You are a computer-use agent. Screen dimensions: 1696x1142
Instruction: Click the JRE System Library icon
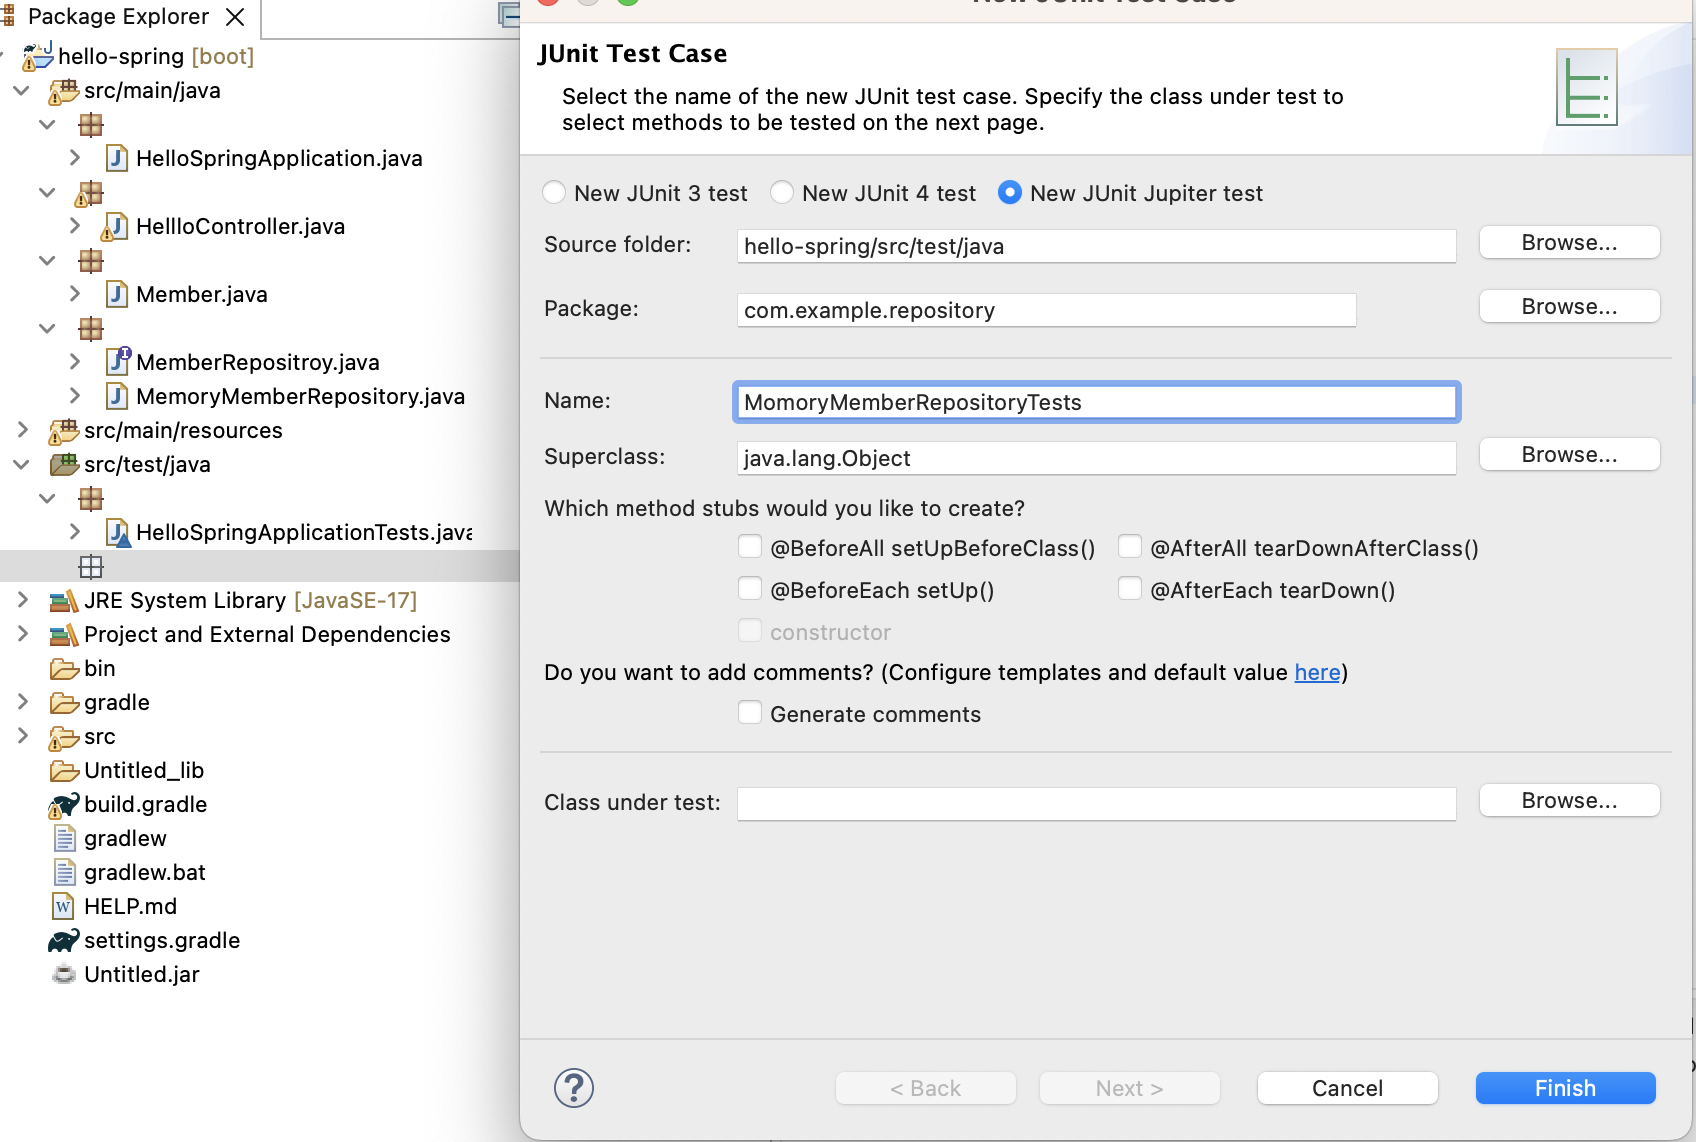(63, 601)
